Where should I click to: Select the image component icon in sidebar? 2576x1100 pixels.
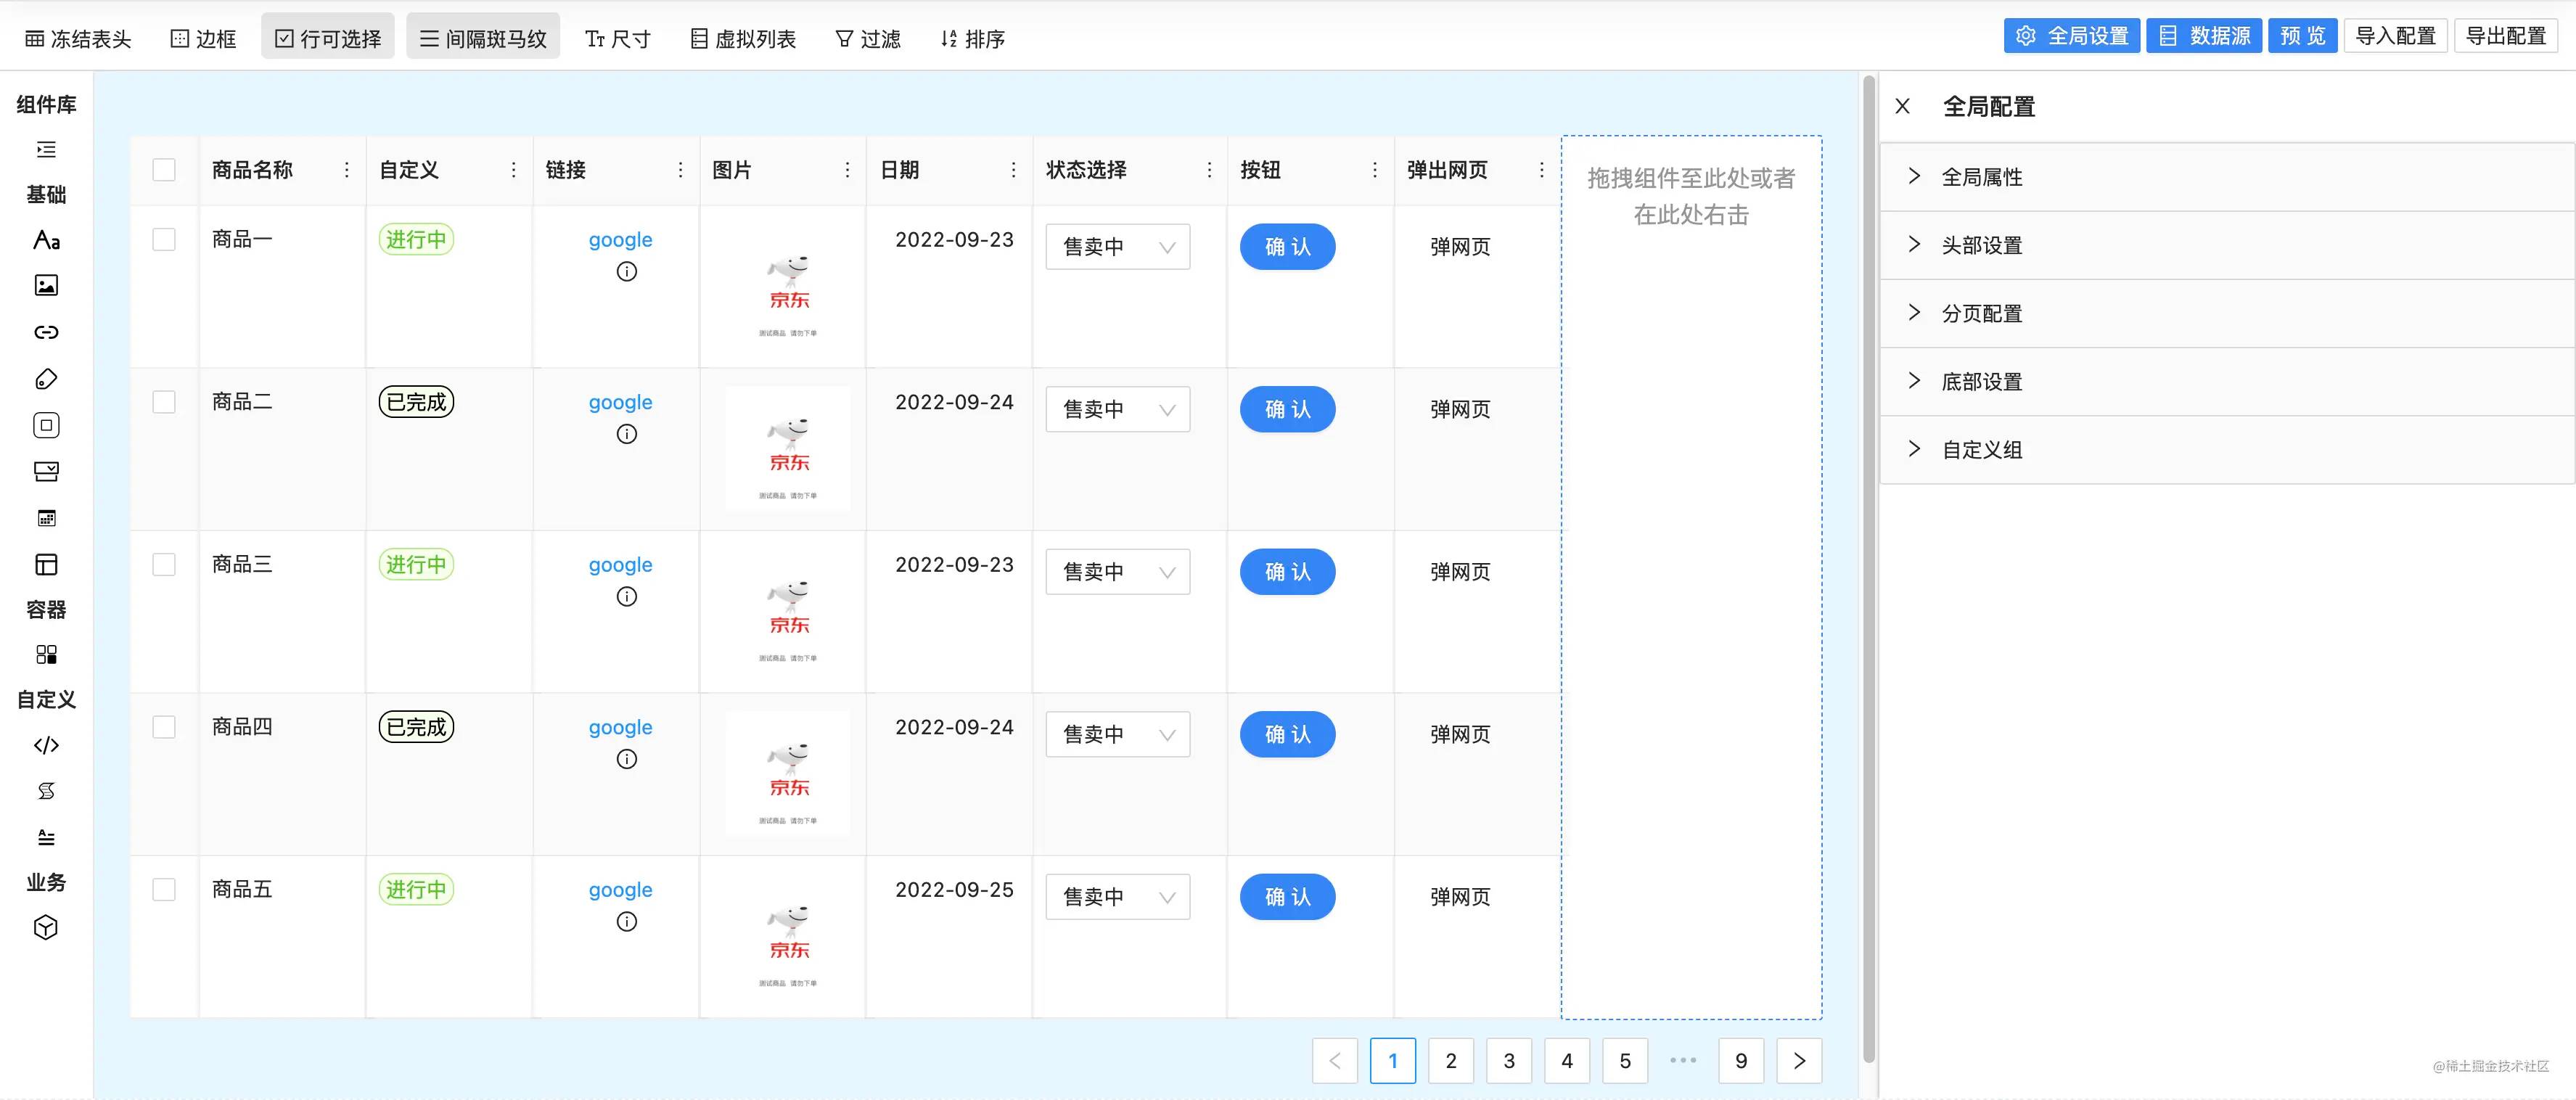46,286
